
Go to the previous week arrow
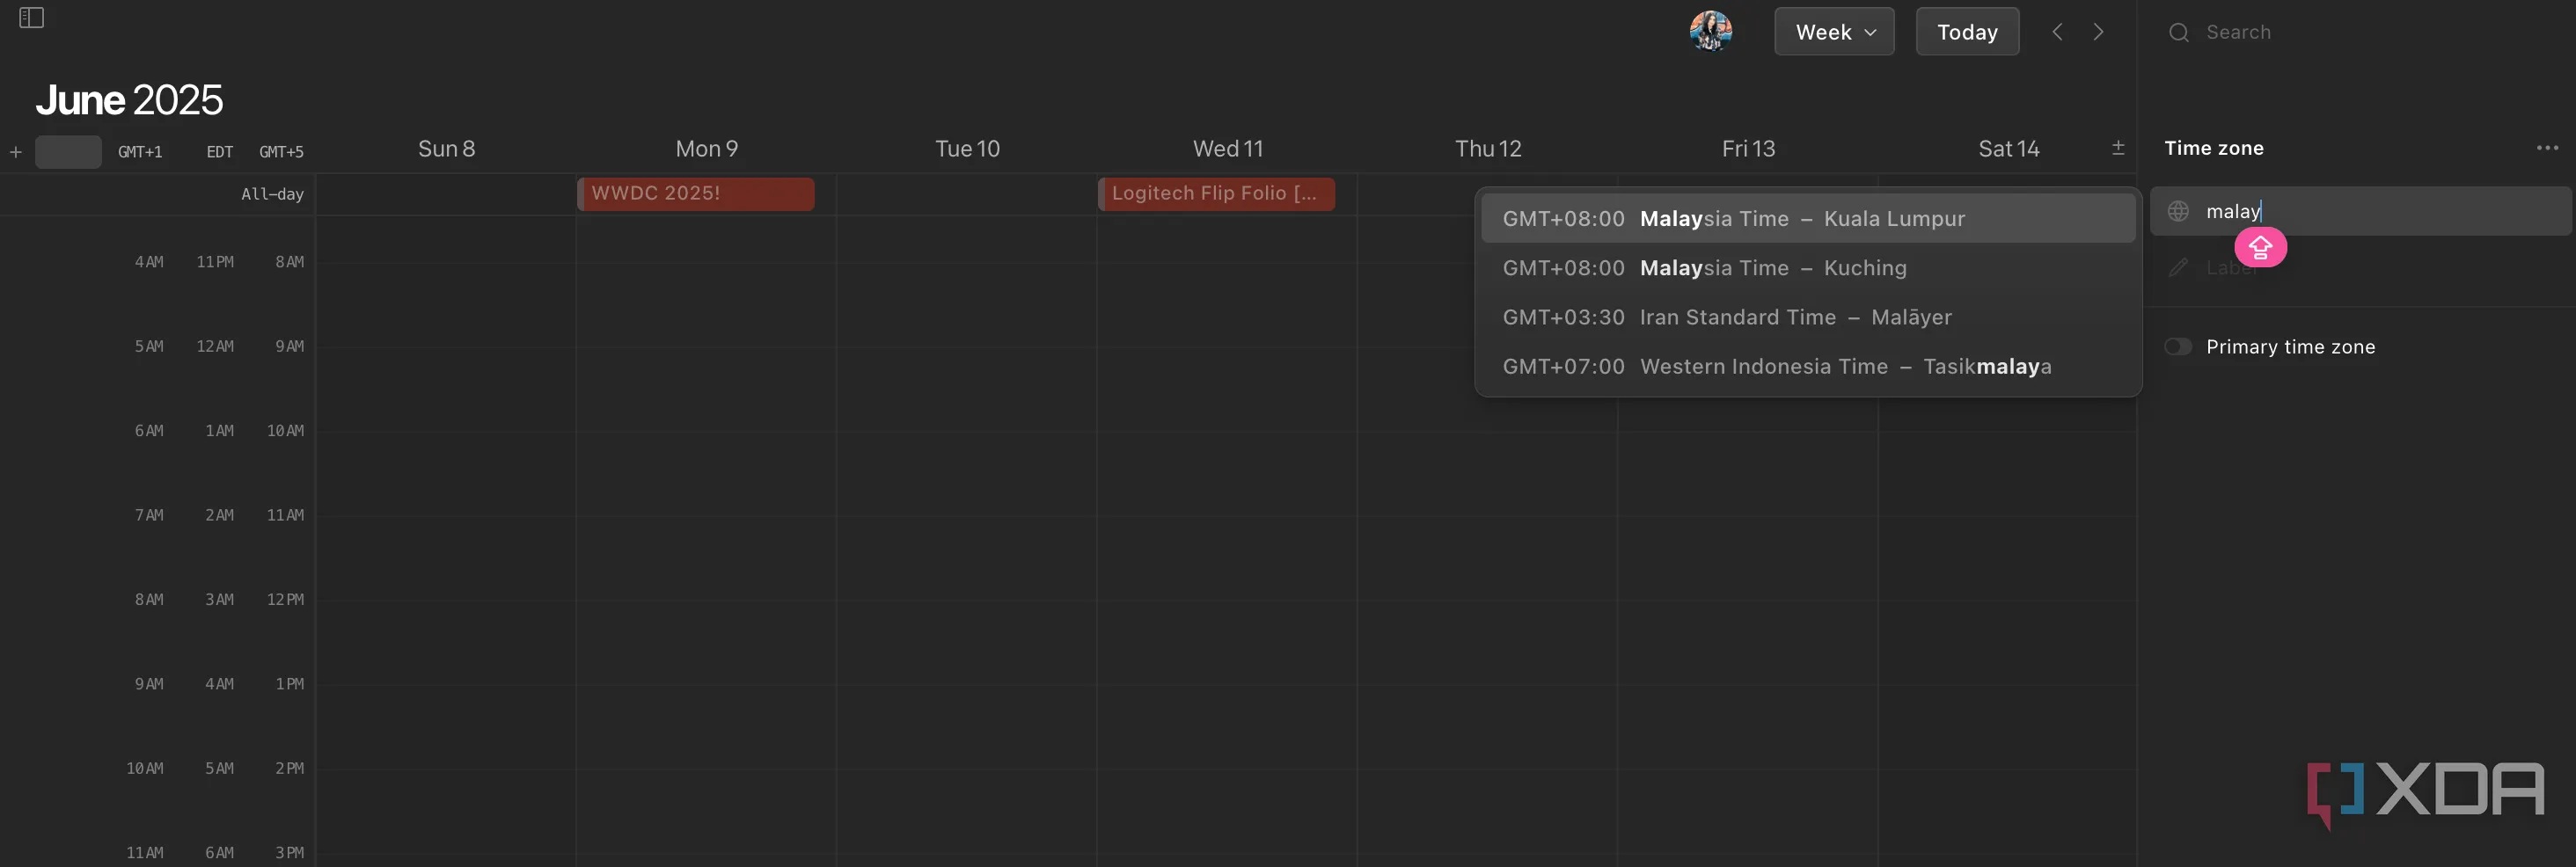(x=2057, y=32)
